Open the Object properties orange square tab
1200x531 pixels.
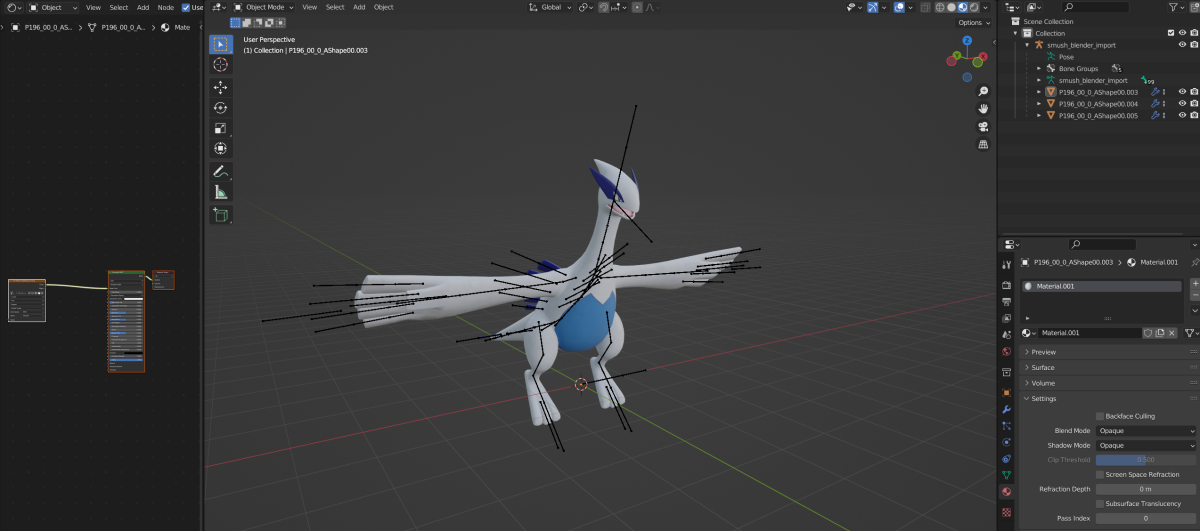coord(1006,392)
